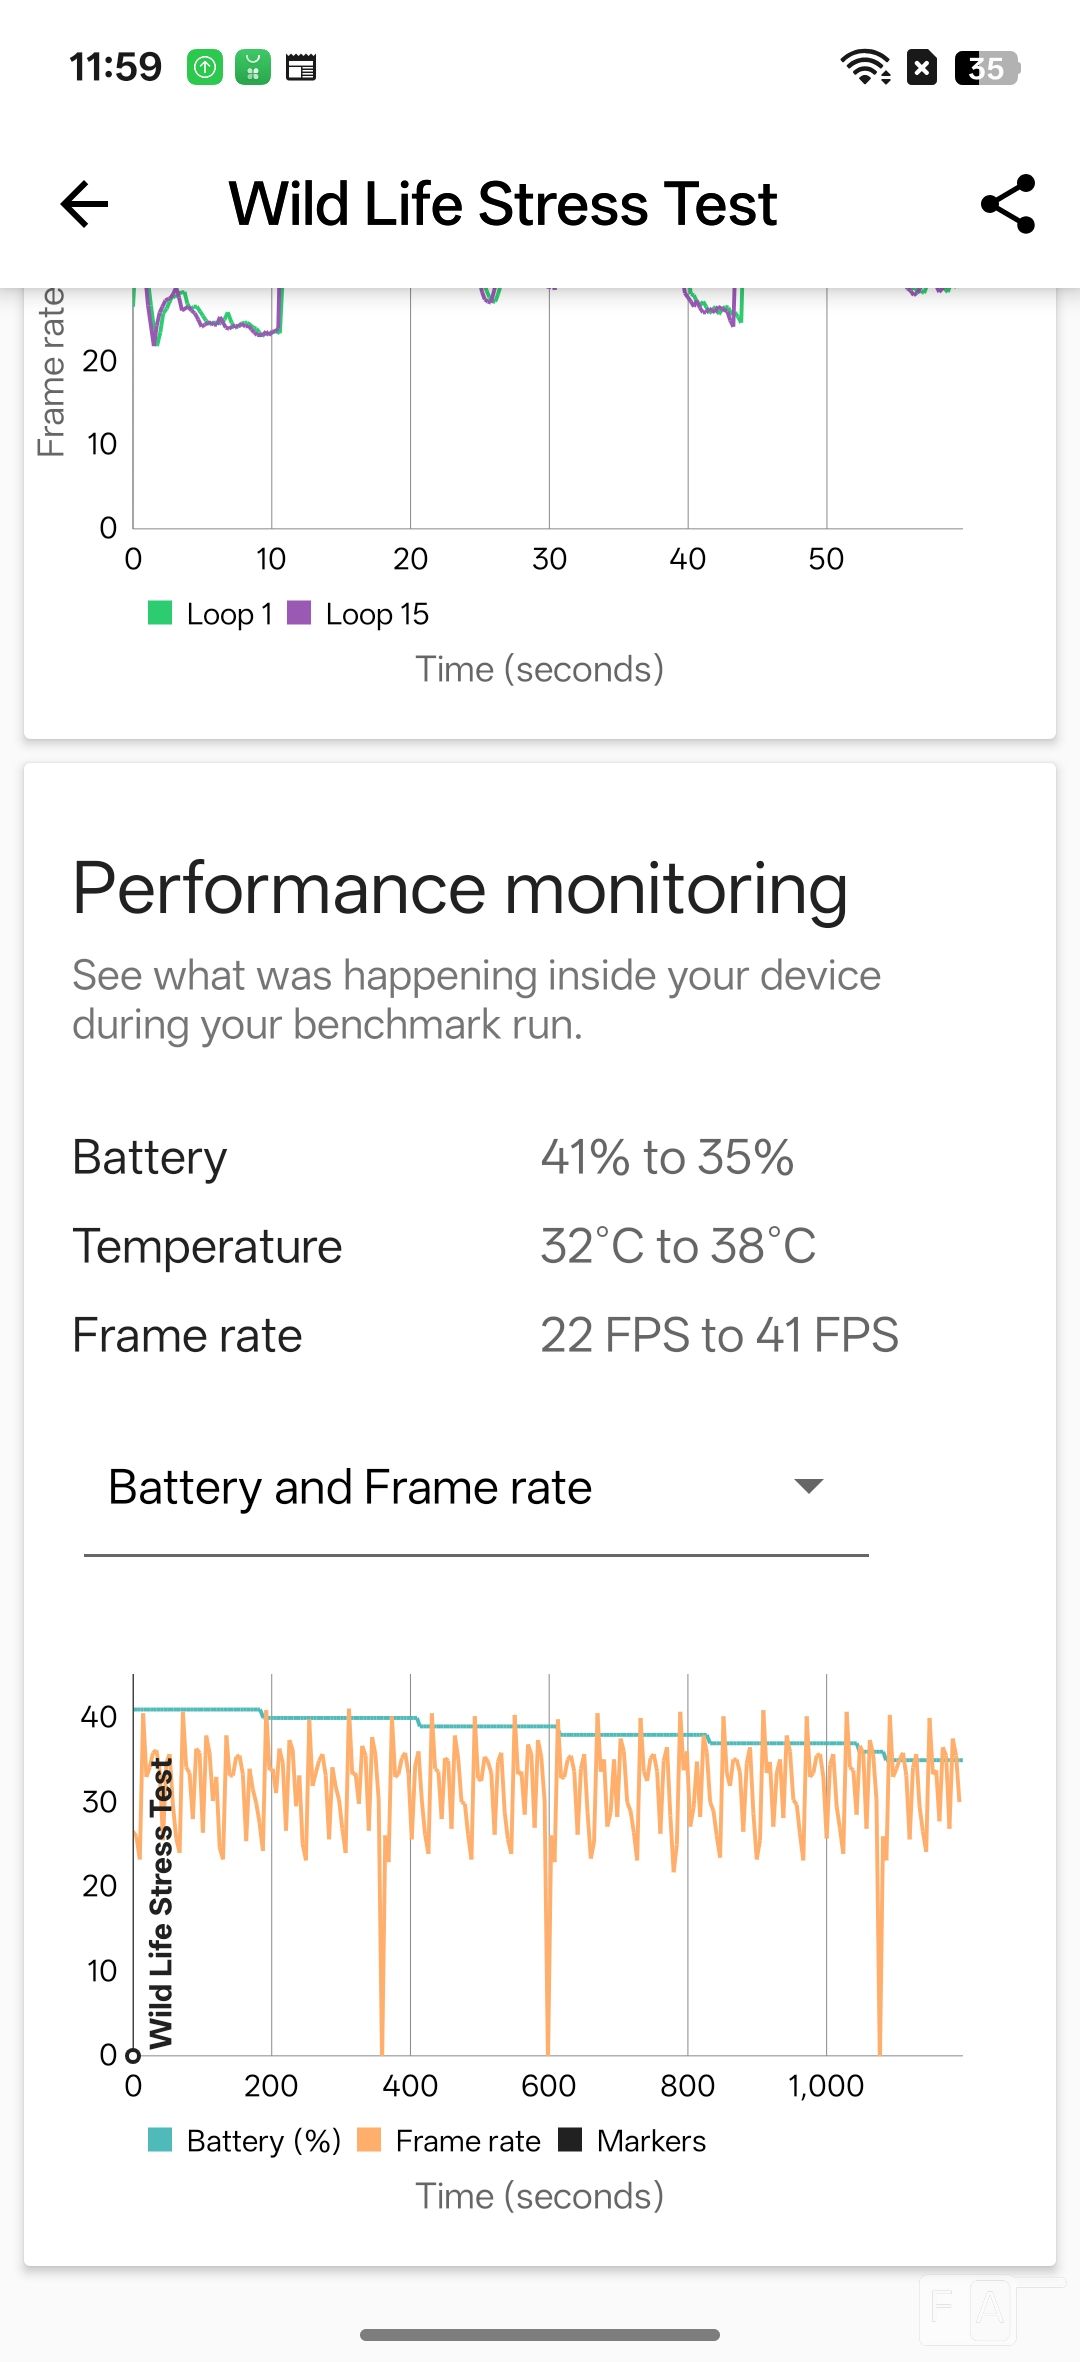Toggle Markers series in chart legend
Viewport: 1080px width, 2362px height.
[x=632, y=2140]
